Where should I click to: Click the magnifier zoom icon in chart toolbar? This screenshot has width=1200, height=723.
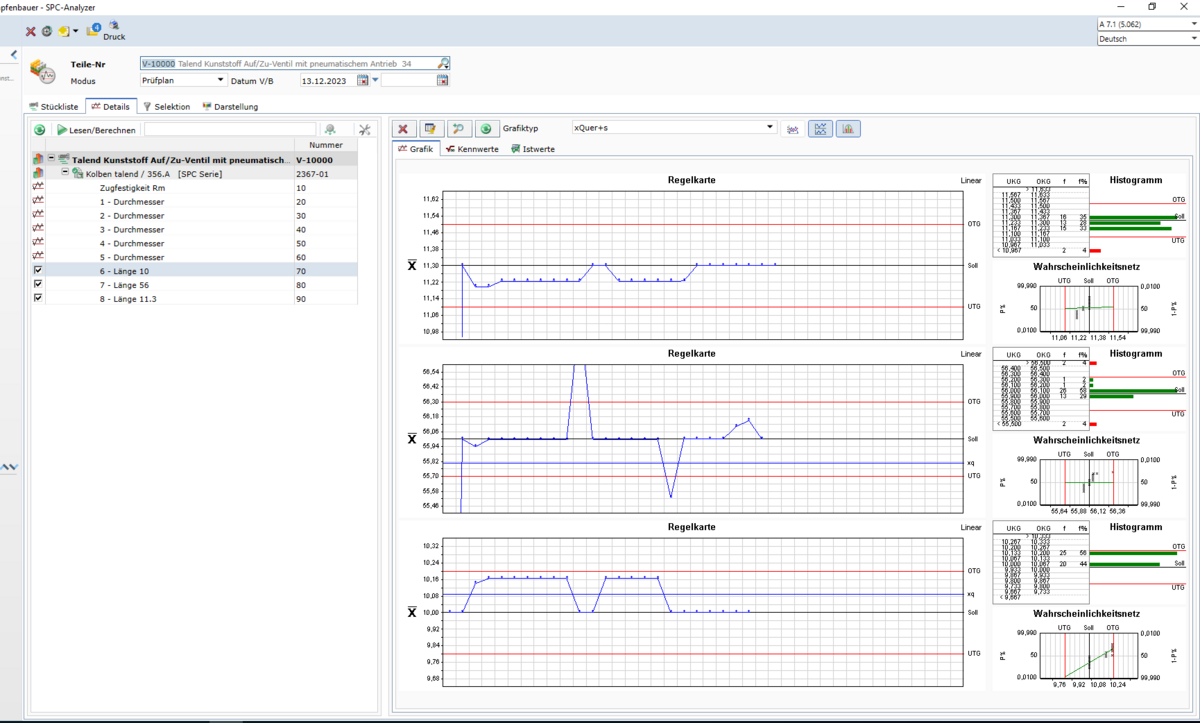point(460,129)
